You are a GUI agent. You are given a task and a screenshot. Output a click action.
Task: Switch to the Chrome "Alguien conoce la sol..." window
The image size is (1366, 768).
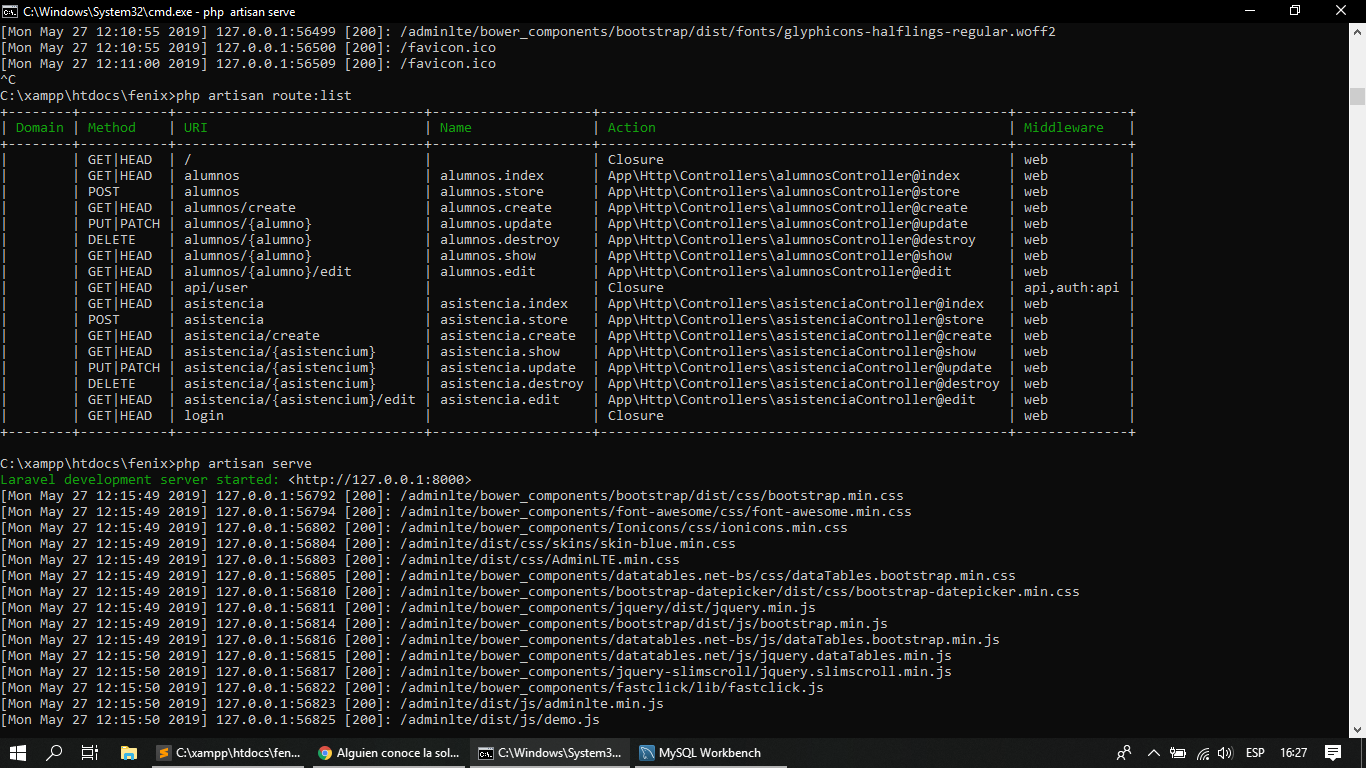[x=389, y=752]
